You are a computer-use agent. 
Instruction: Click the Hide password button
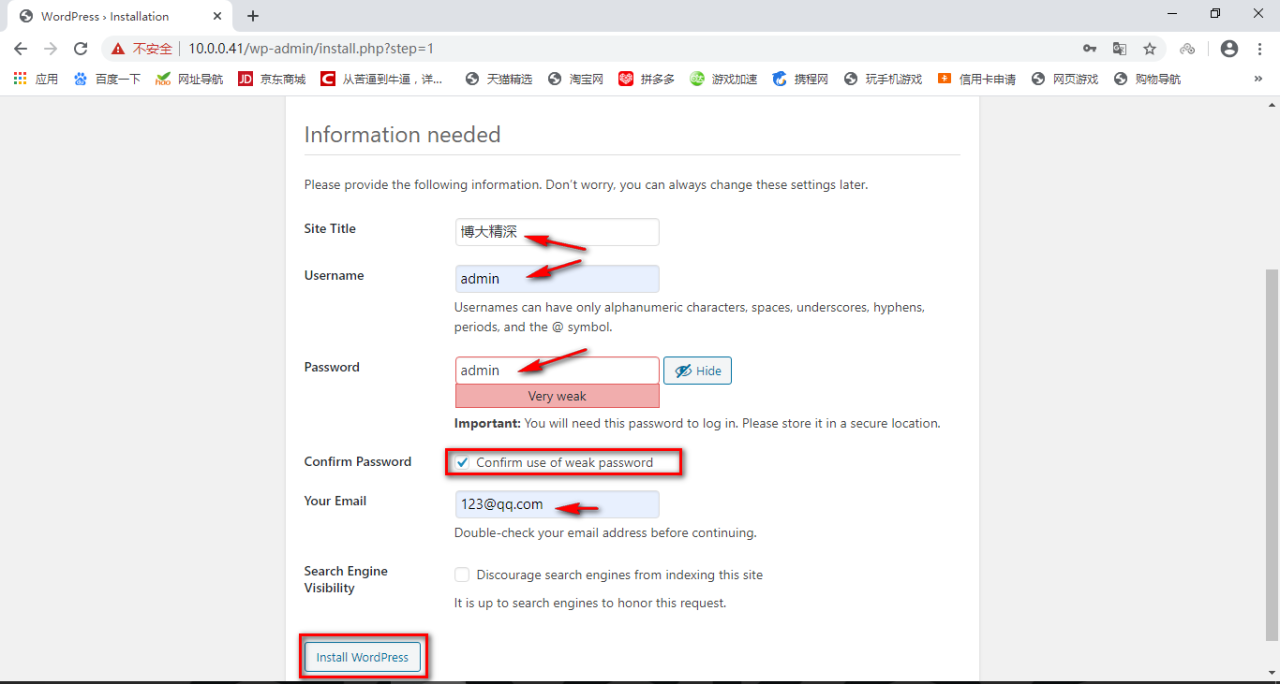pyautogui.click(x=698, y=371)
